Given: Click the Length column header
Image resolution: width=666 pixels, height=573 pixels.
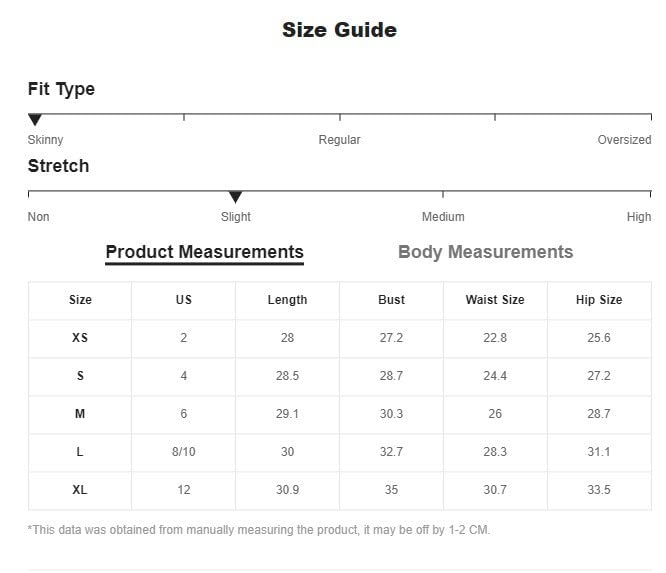Looking at the screenshot, I should tap(287, 300).
